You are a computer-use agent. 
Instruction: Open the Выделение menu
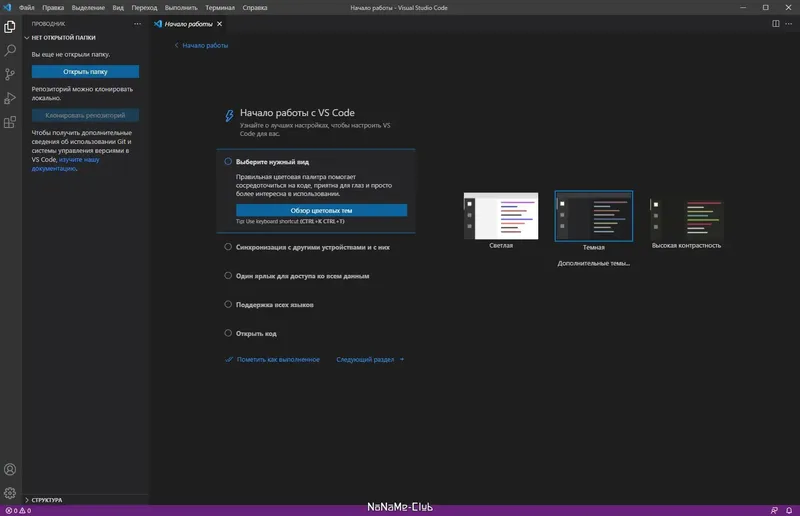[x=88, y=8]
